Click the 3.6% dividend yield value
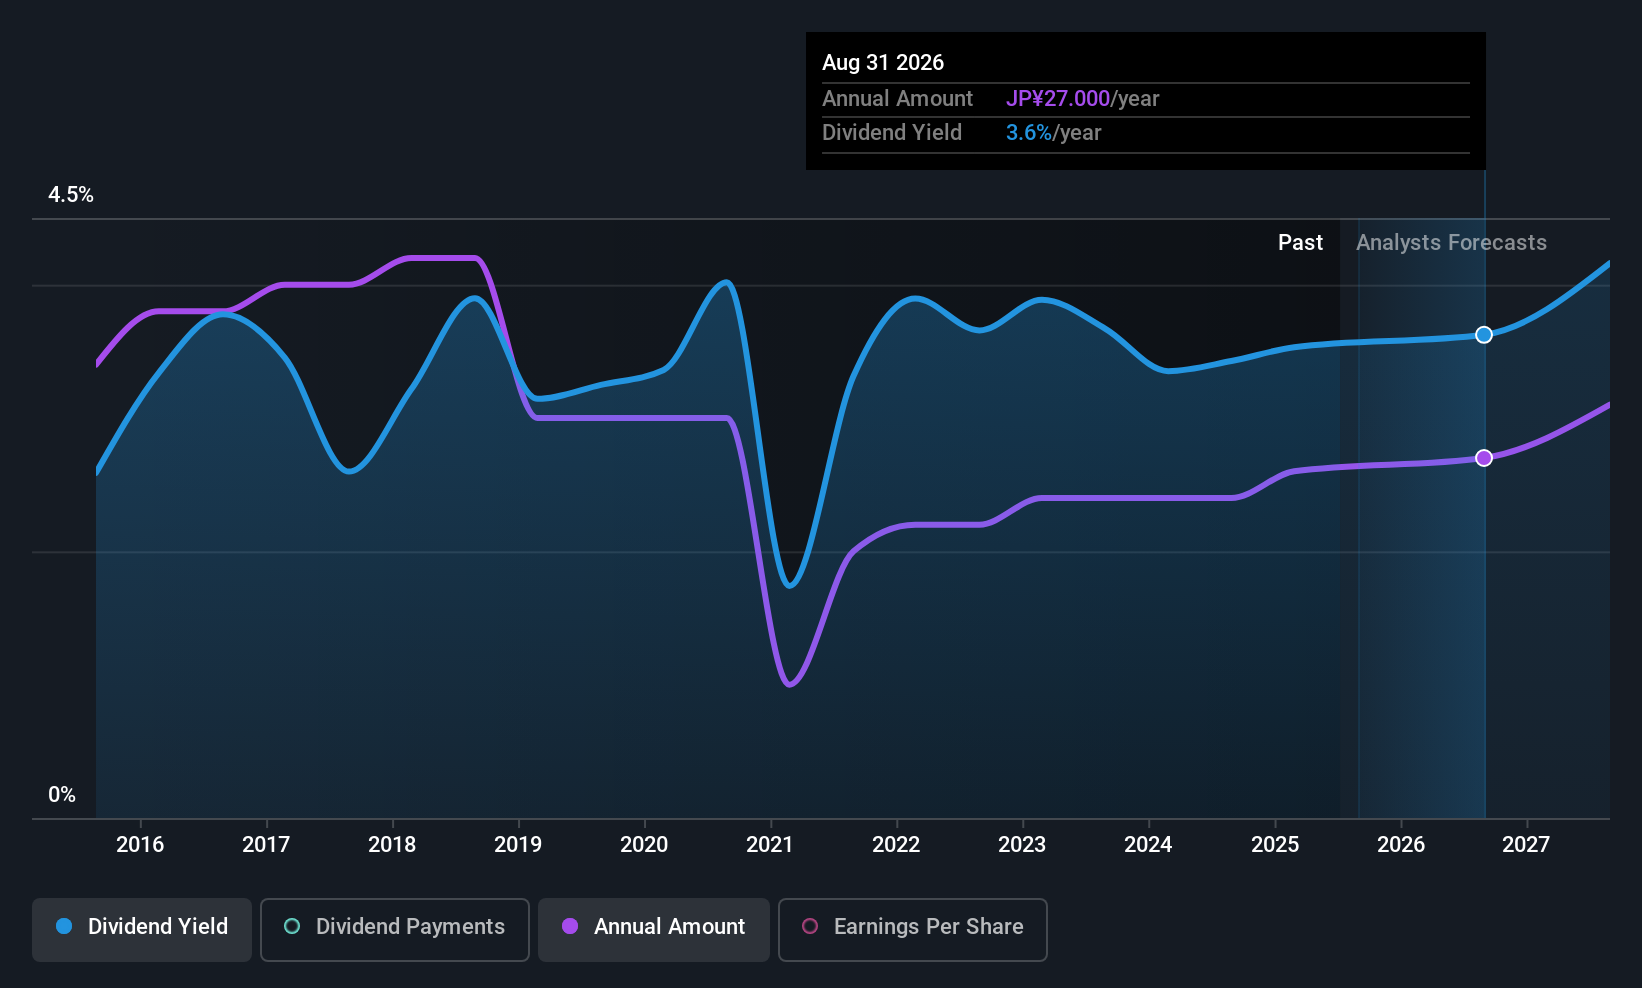The height and width of the screenshot is (988, 1642). (1029, 133)
